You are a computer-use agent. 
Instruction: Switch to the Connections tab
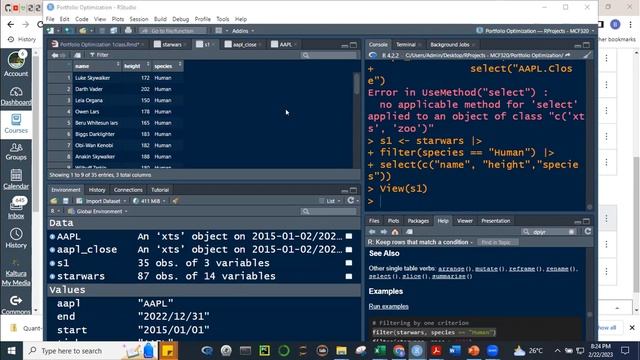point(128,190)
